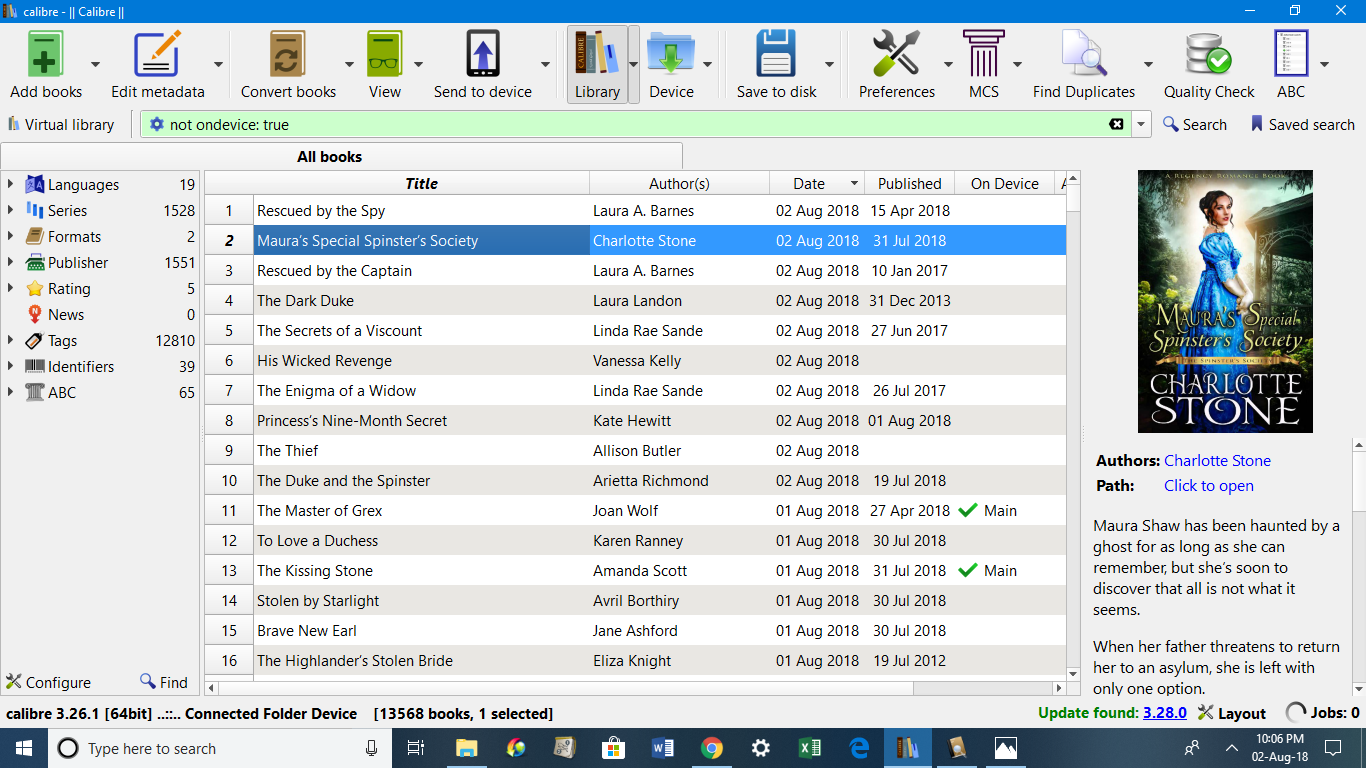The height and width of the screenshot is (768, 1366).
Task: Expand the Rating category
Action: coord(10,289)
